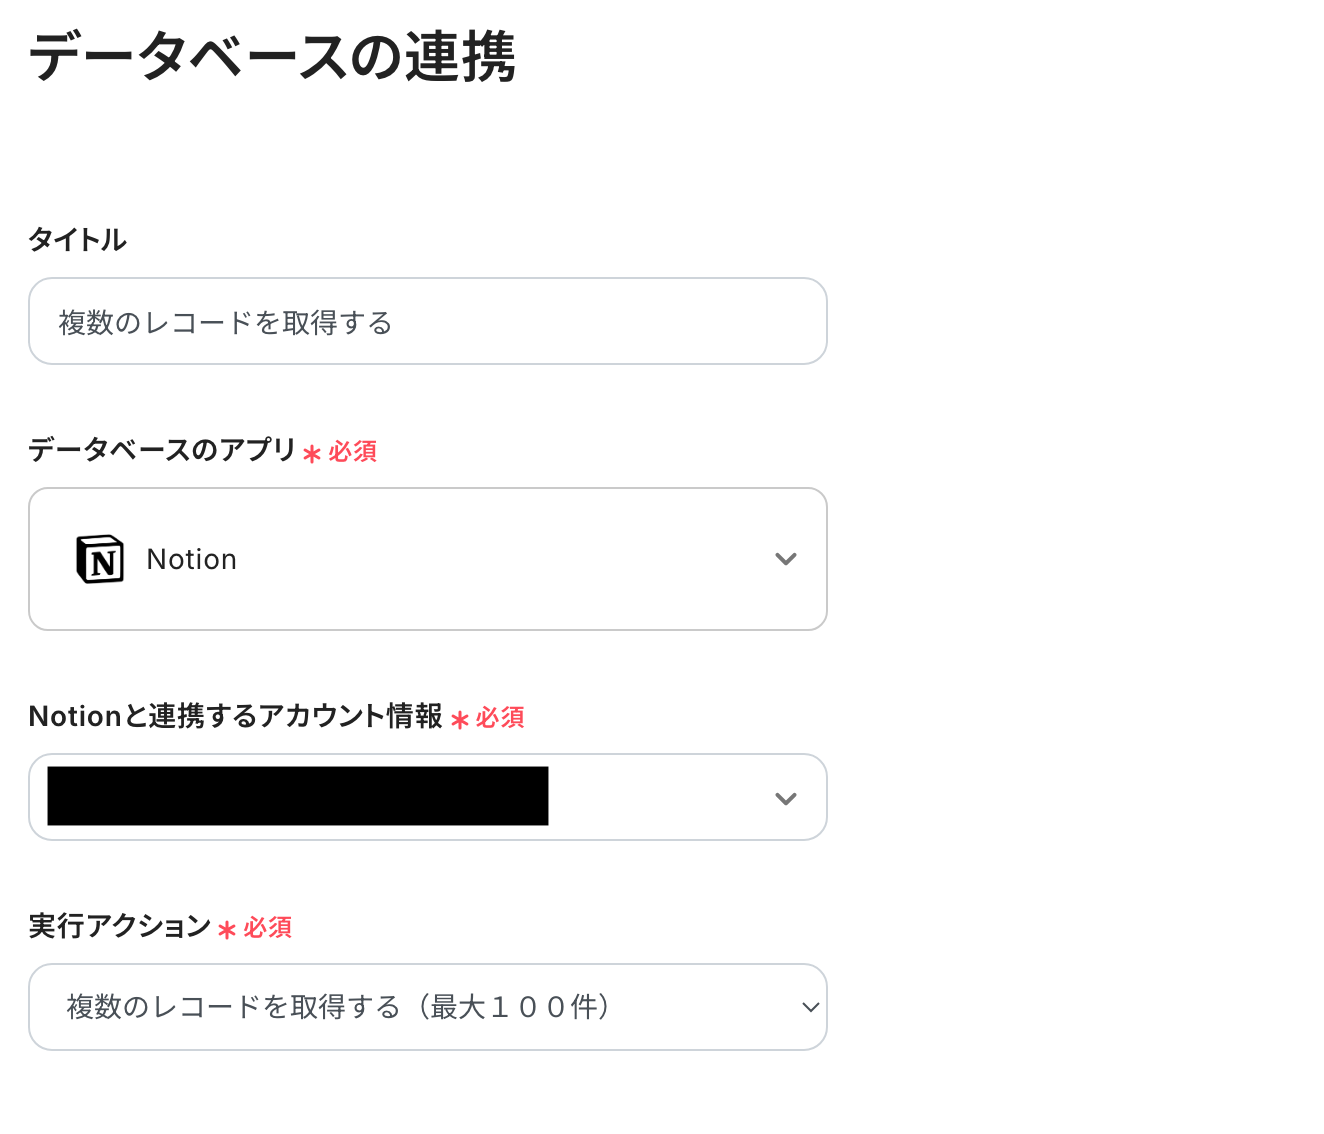Click red asterisk beside 実行アクション label
The height and width of the screenshot is (1134, 1324).
point(227,931)
